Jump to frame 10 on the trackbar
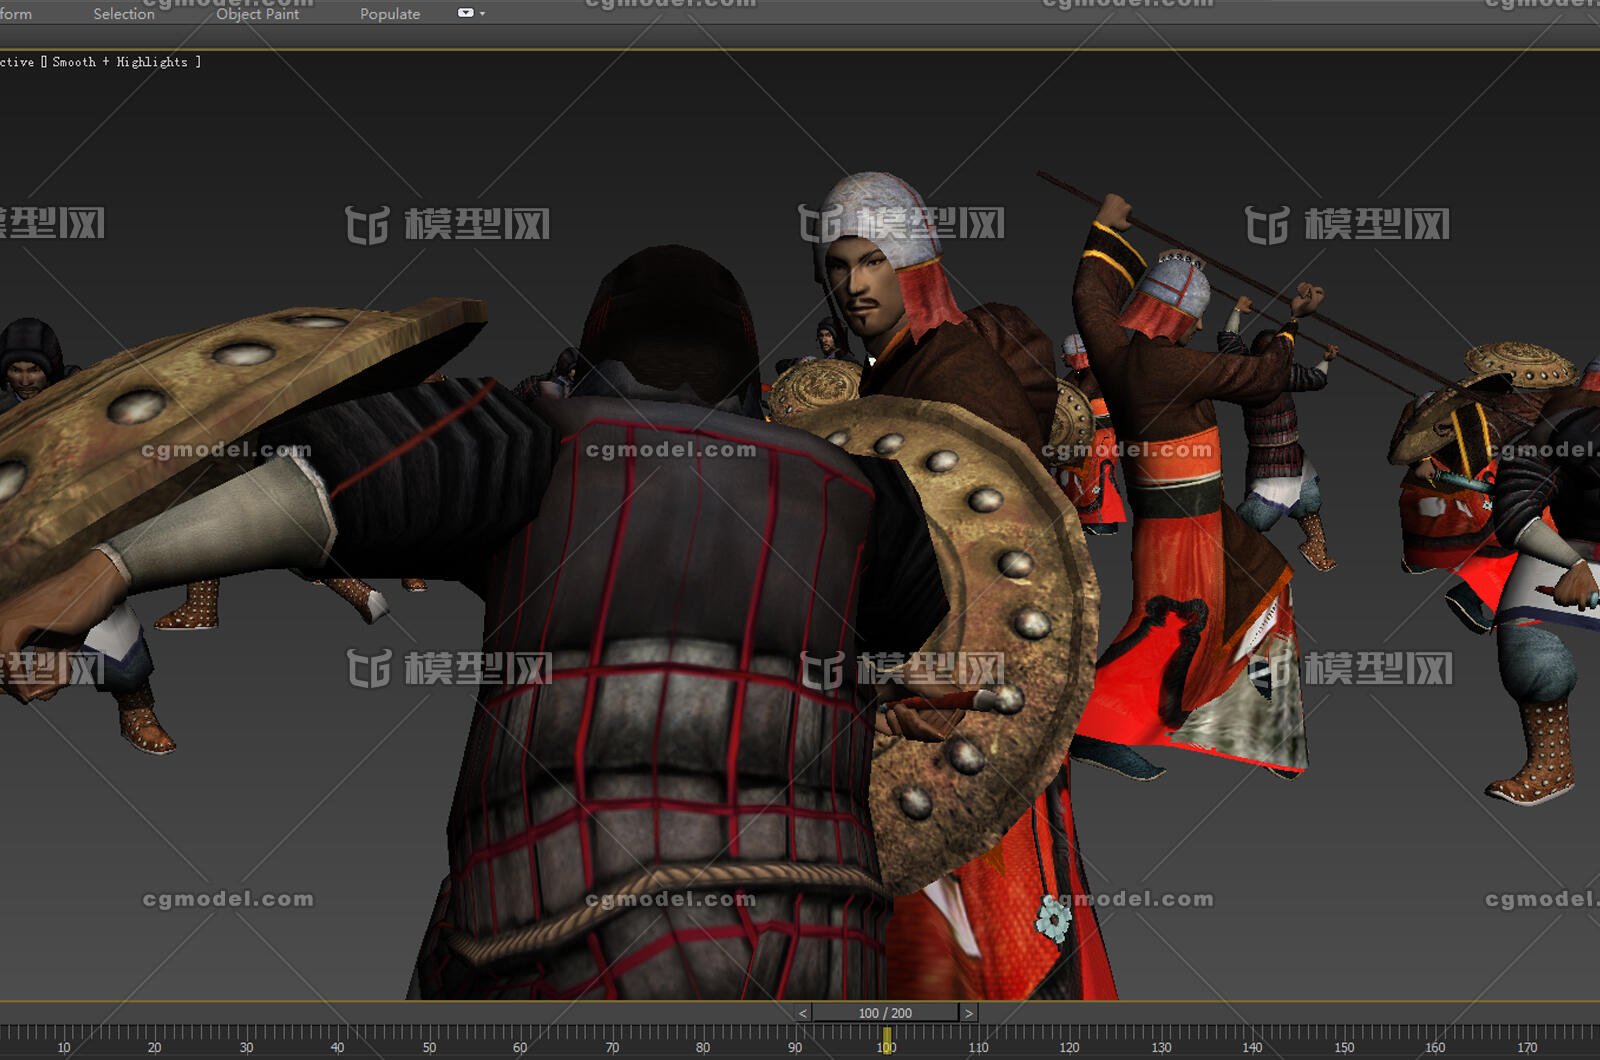1600x1060 pixels. click(64, 1047)
